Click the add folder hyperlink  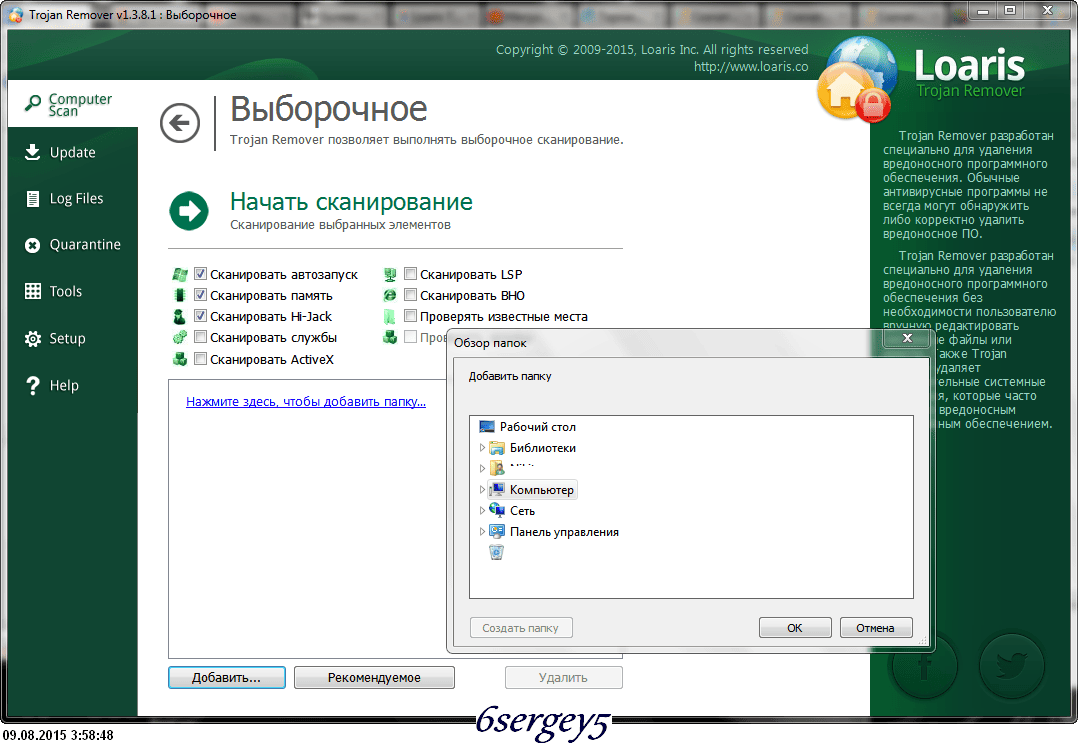306,402
